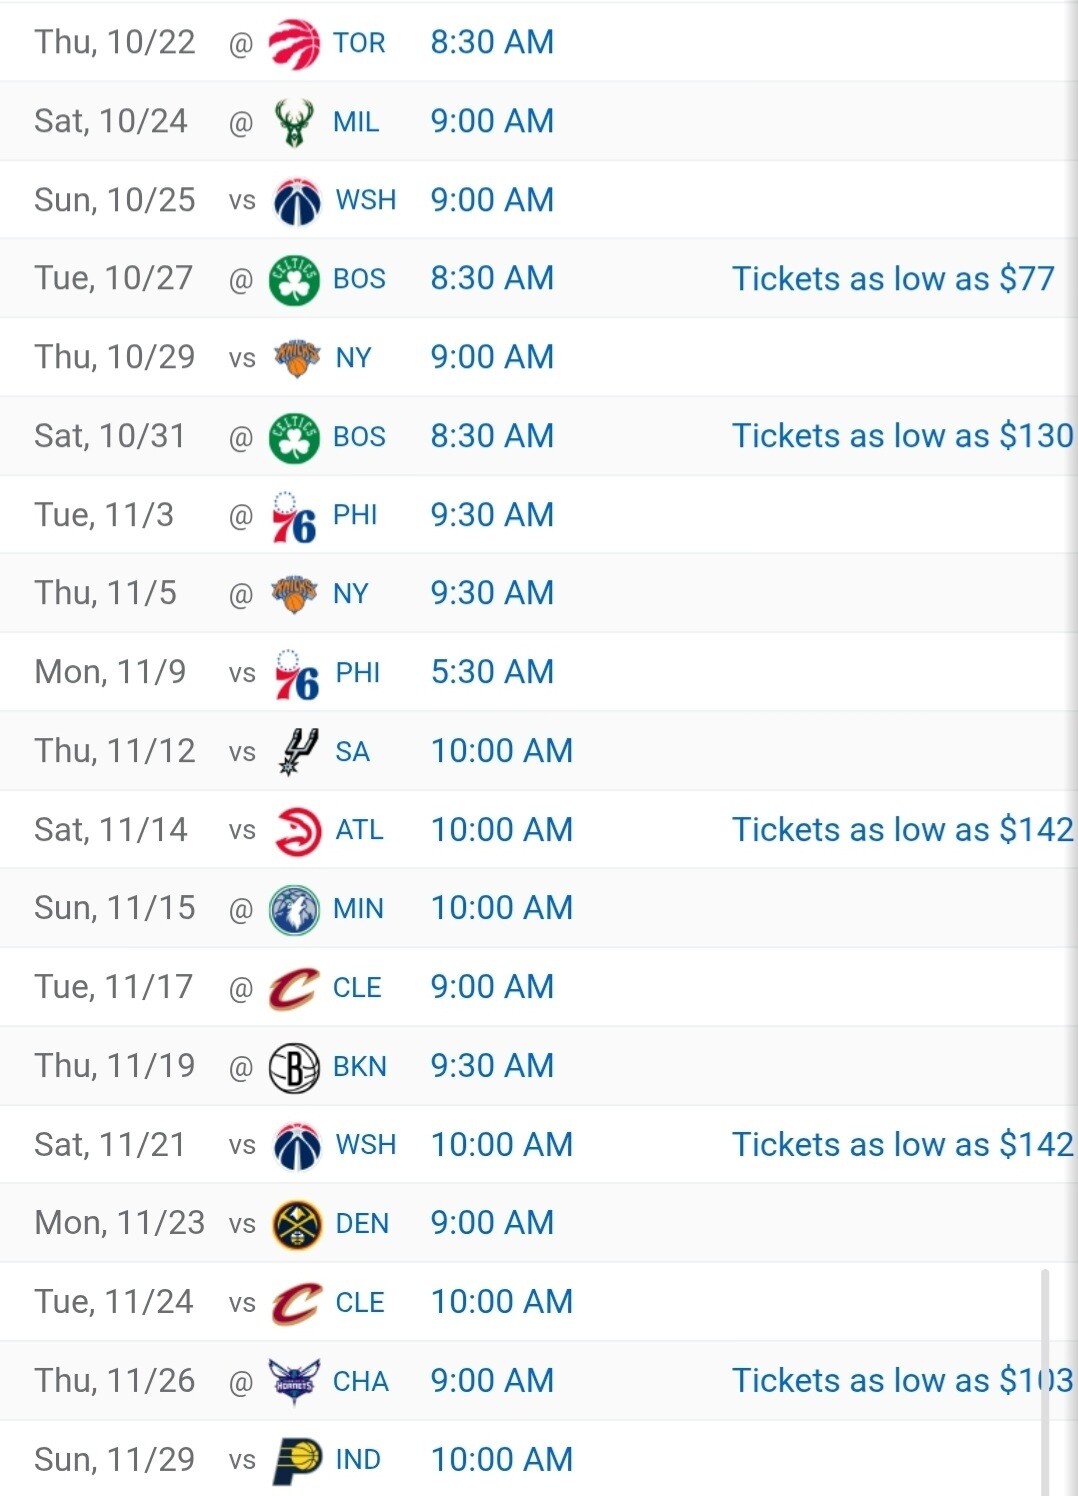Viewport: 1078px width, 1496px height.
Task: Click the Charlotte Hornets logo
Action: point(294,1382)
